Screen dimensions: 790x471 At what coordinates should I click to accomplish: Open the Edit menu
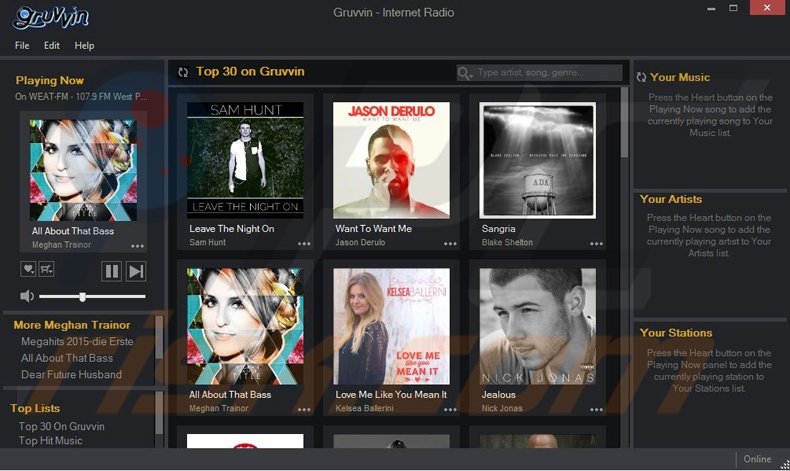[51, 45]
